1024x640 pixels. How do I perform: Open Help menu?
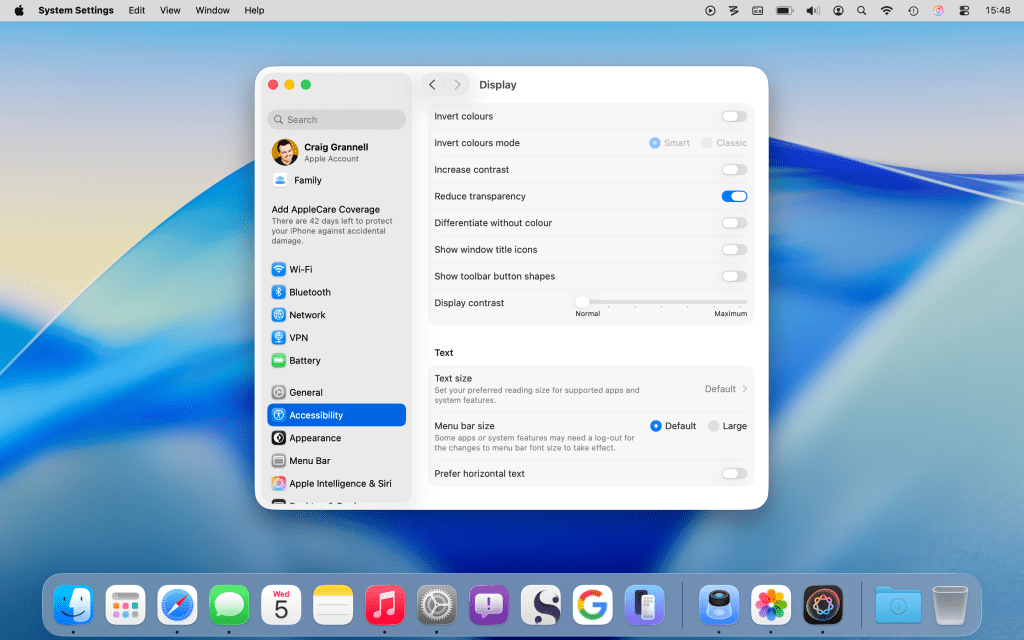(254, 10)
